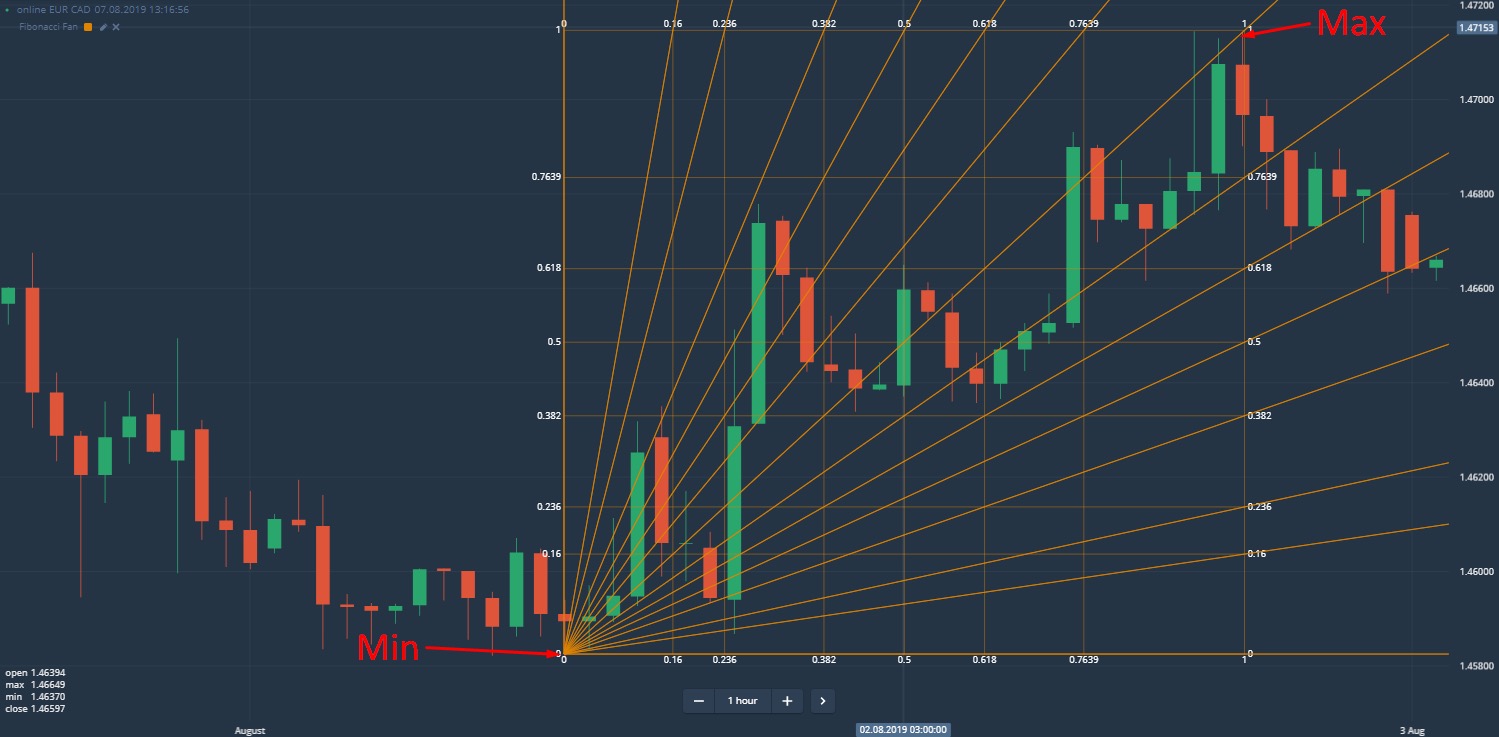Select the Fibonacci Fan indicator label
Screen dimensions: 1499x737
[x=50, y=27]
